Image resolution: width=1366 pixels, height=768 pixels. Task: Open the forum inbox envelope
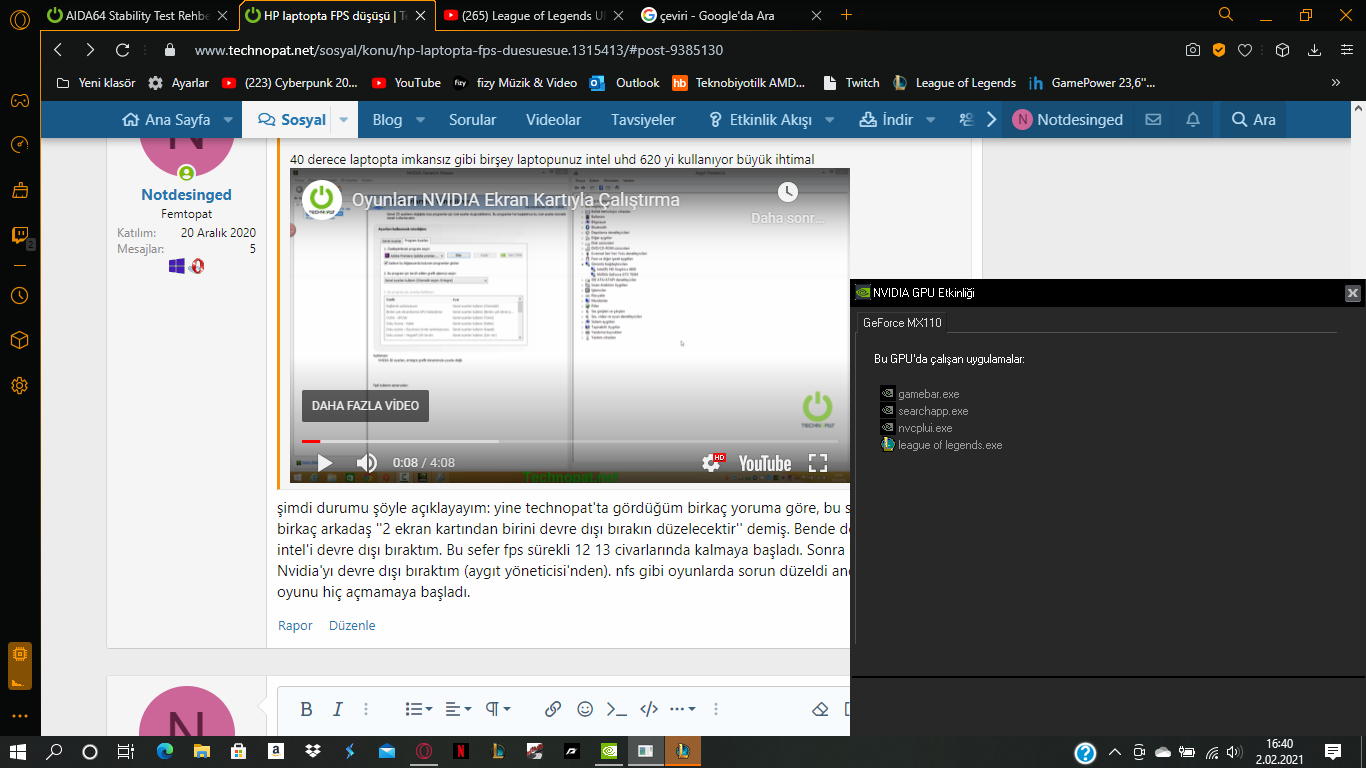(1153, 119)
